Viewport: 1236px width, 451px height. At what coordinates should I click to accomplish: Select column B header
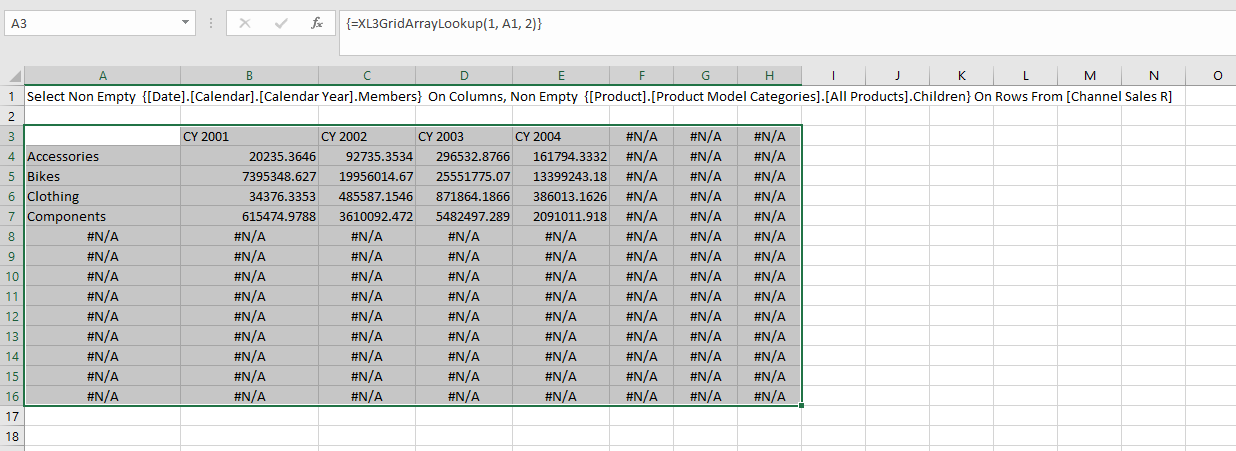point(249,76)
